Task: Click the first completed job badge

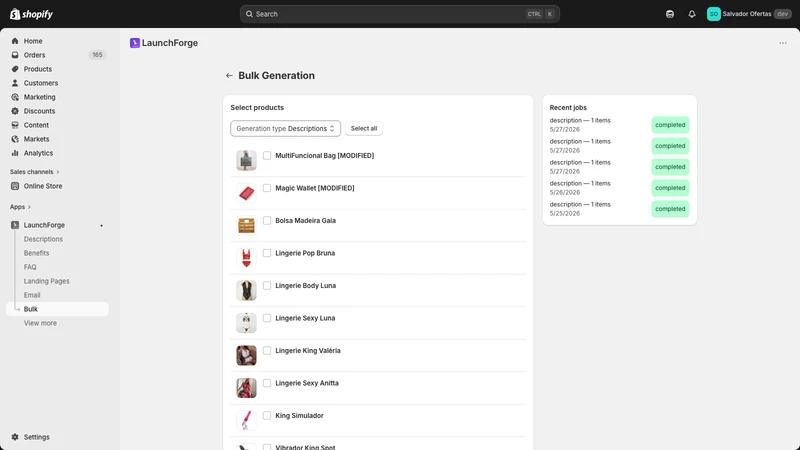Action: coord(670,125)
